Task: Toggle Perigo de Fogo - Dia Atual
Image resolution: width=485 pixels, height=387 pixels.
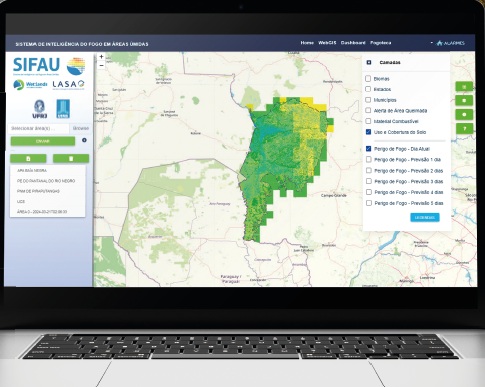Action: pyautogui.click(x=368, y=149)
